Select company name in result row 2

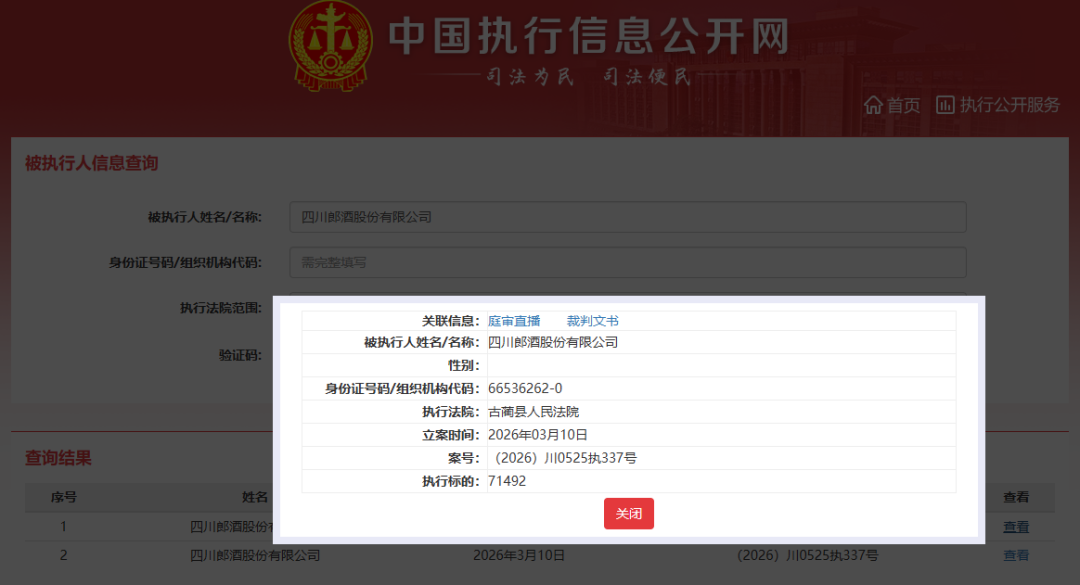pos(255,555)
